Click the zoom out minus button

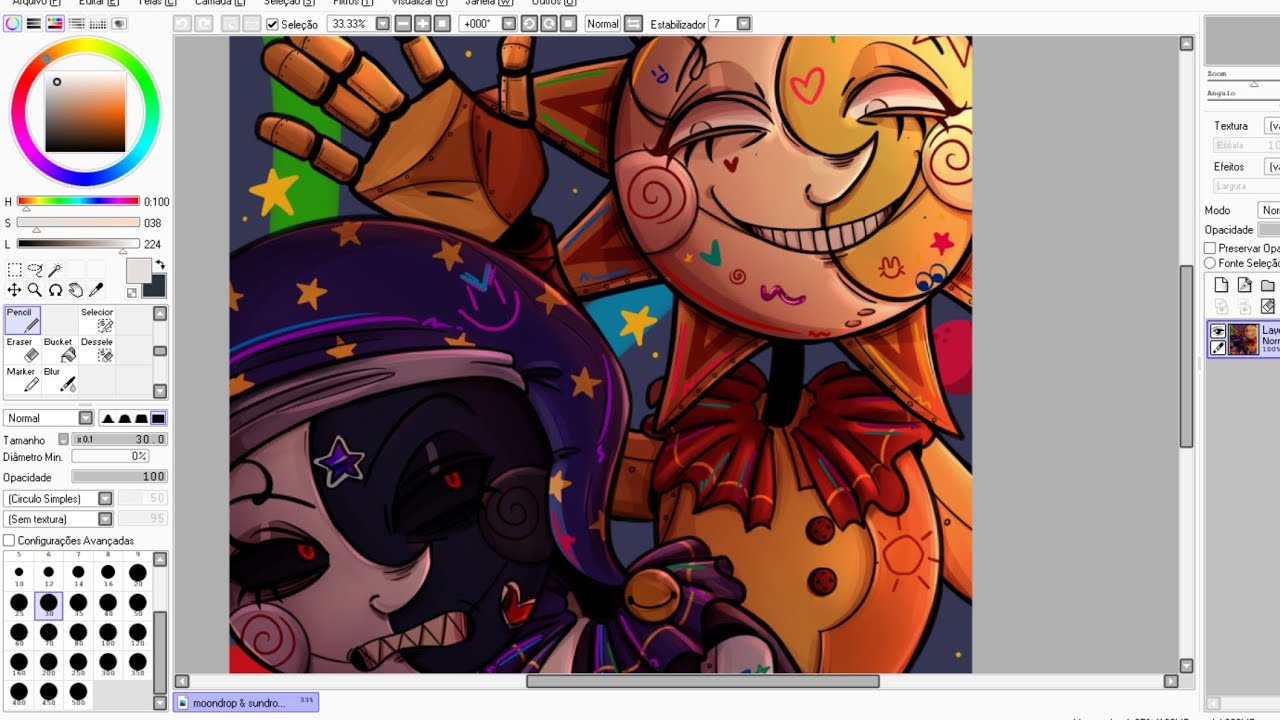click(x=403, y=24)
